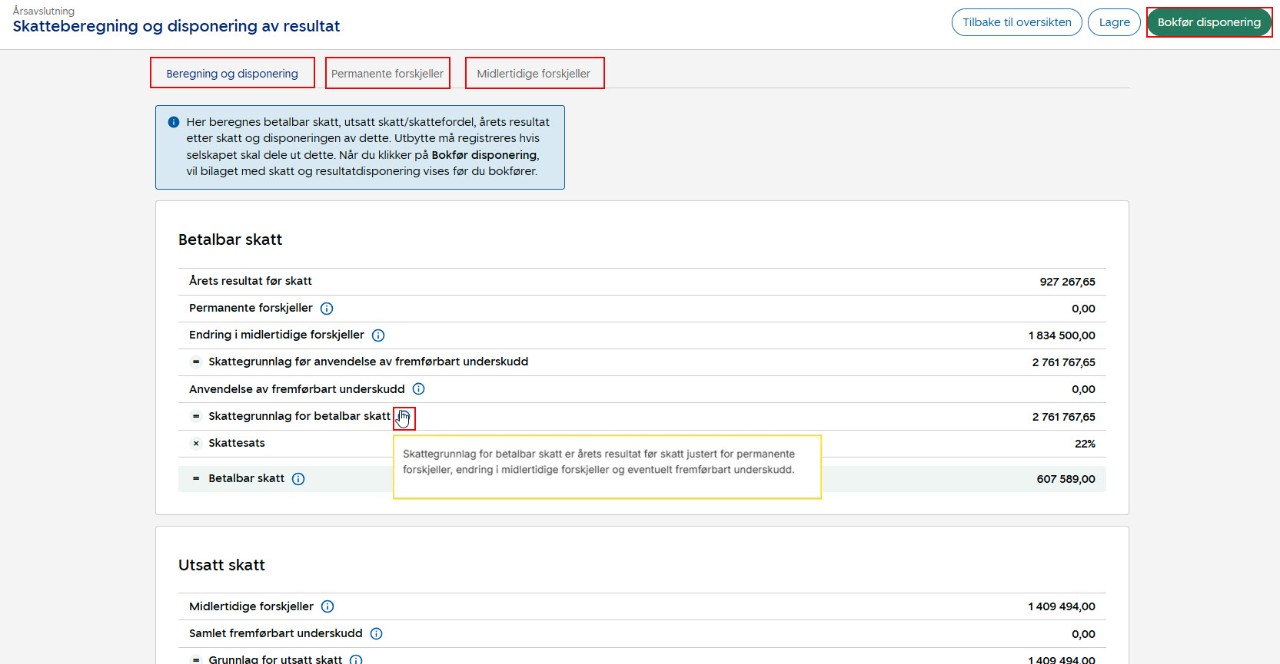Screen dimensions: 1280x664
Task: Click info icon next to Skattegrunnlag for betalbar skatt
Action: [x=403, y=417]
